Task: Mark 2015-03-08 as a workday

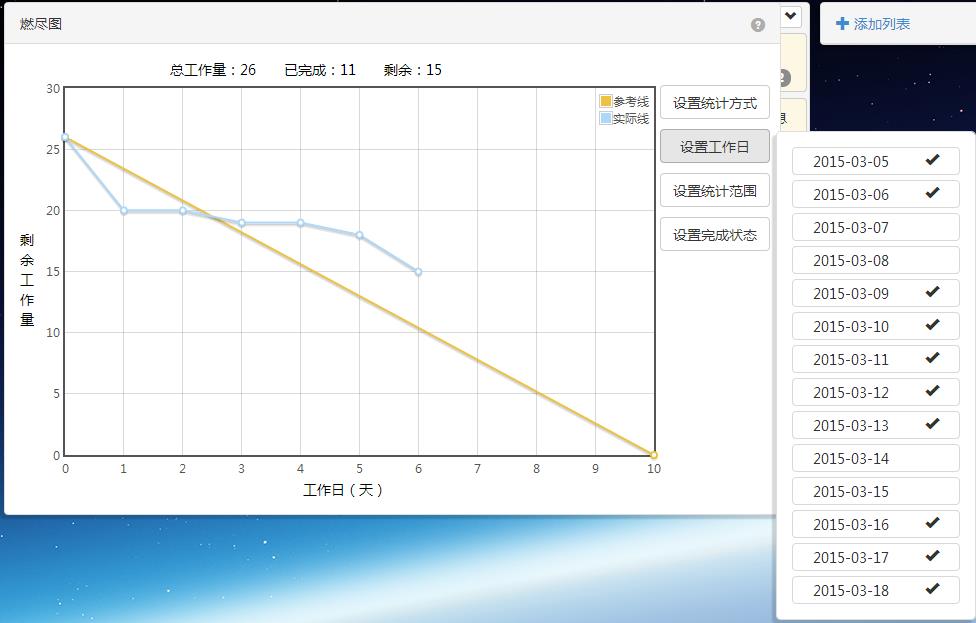Action: click(875, 260)
